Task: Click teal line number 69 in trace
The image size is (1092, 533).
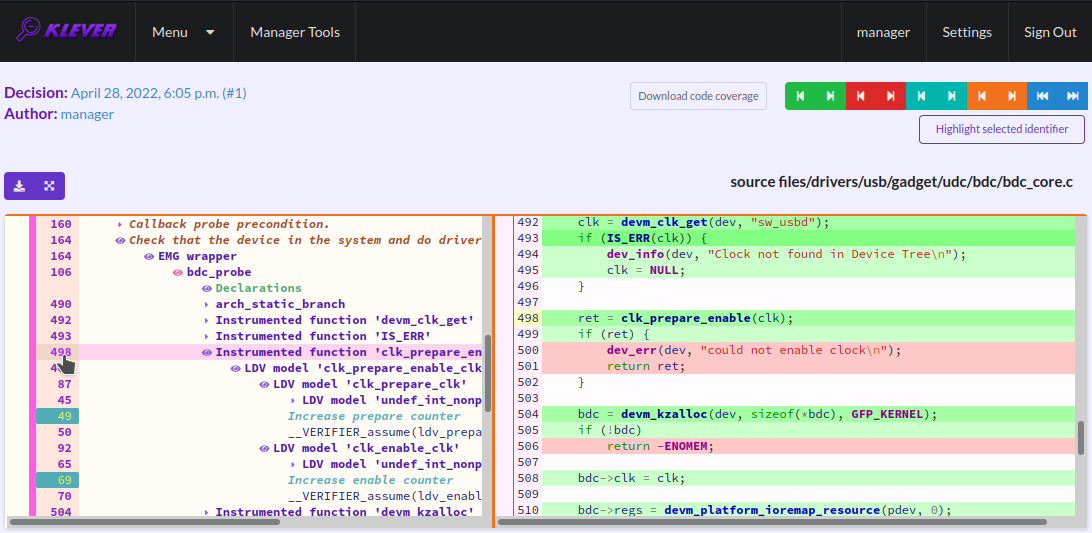Action: tap(58, 481)
